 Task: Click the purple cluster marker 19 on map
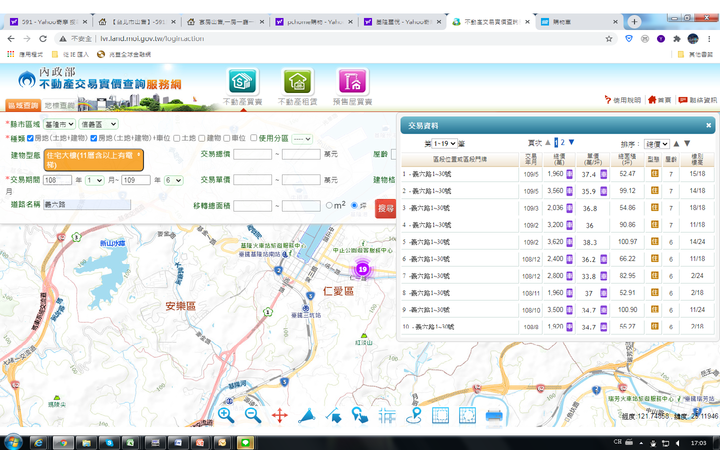[x=363, y=269]
